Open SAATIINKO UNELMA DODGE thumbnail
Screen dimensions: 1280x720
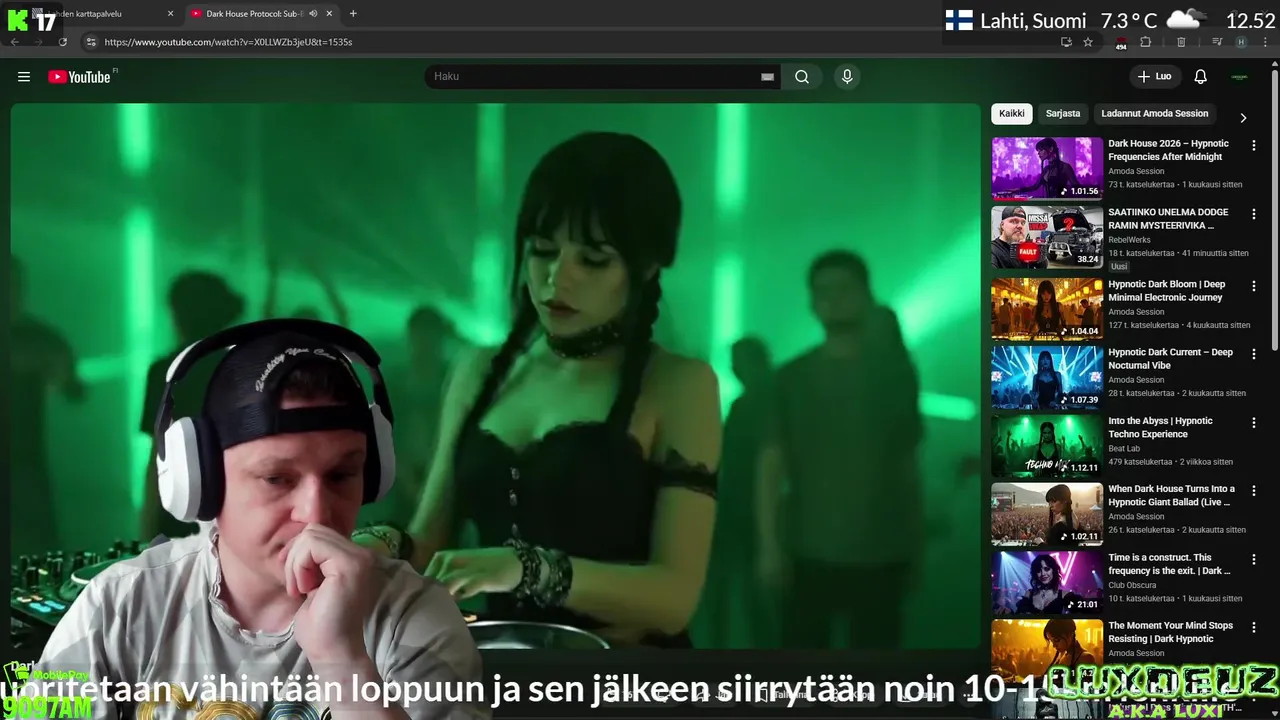point(1047,237)
